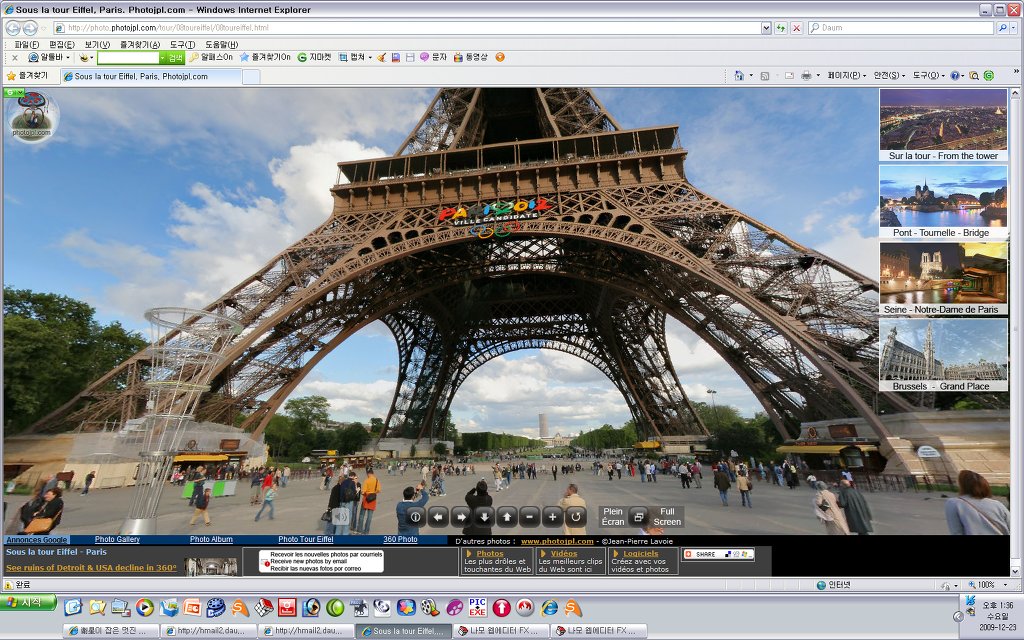
Task: Open the Seine Notre-Dame de Paris thumbnail
Action: 943,279
